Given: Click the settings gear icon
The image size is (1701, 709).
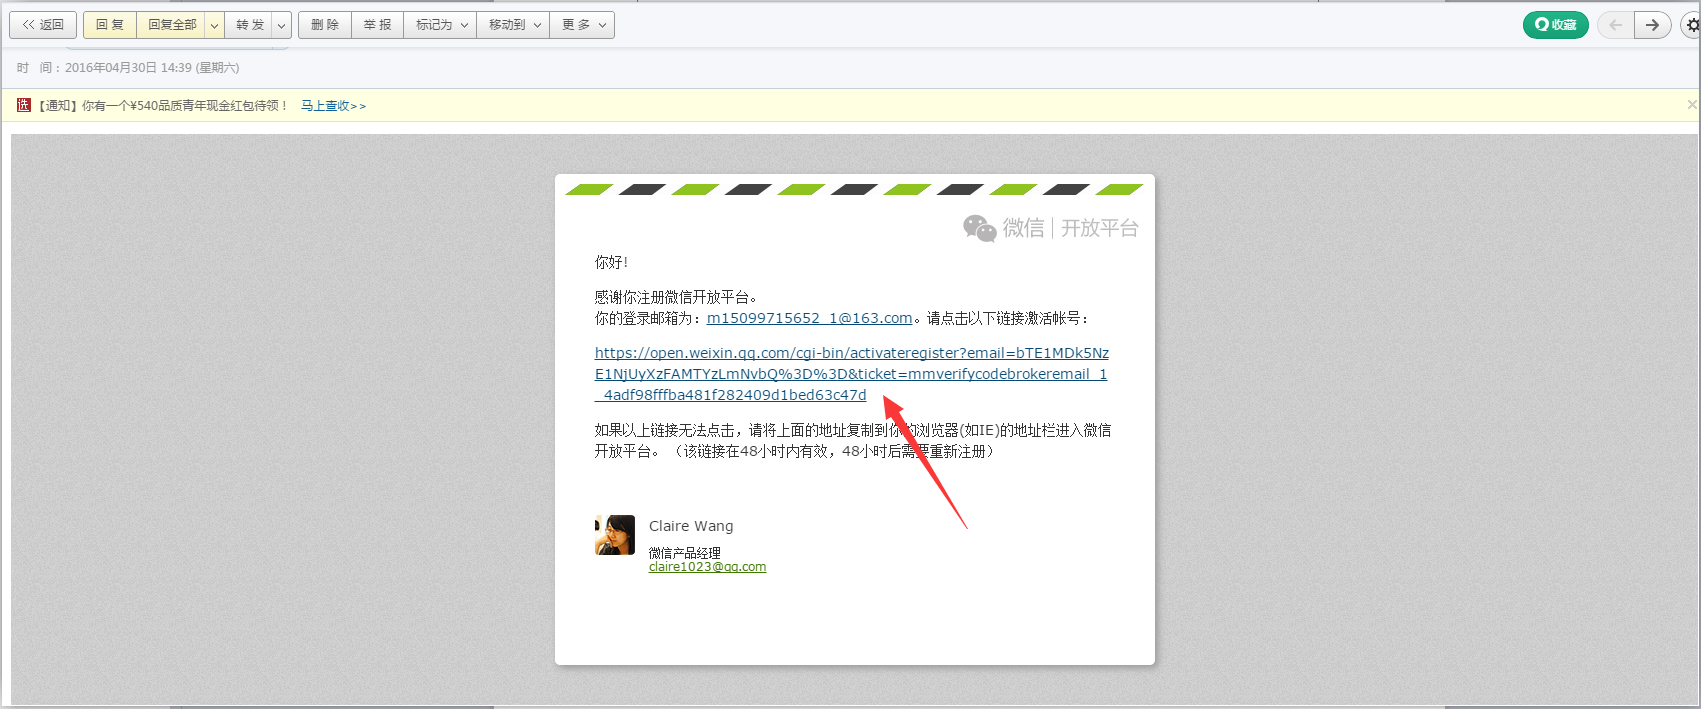Looking at the screenshot, I should 1691,25.
